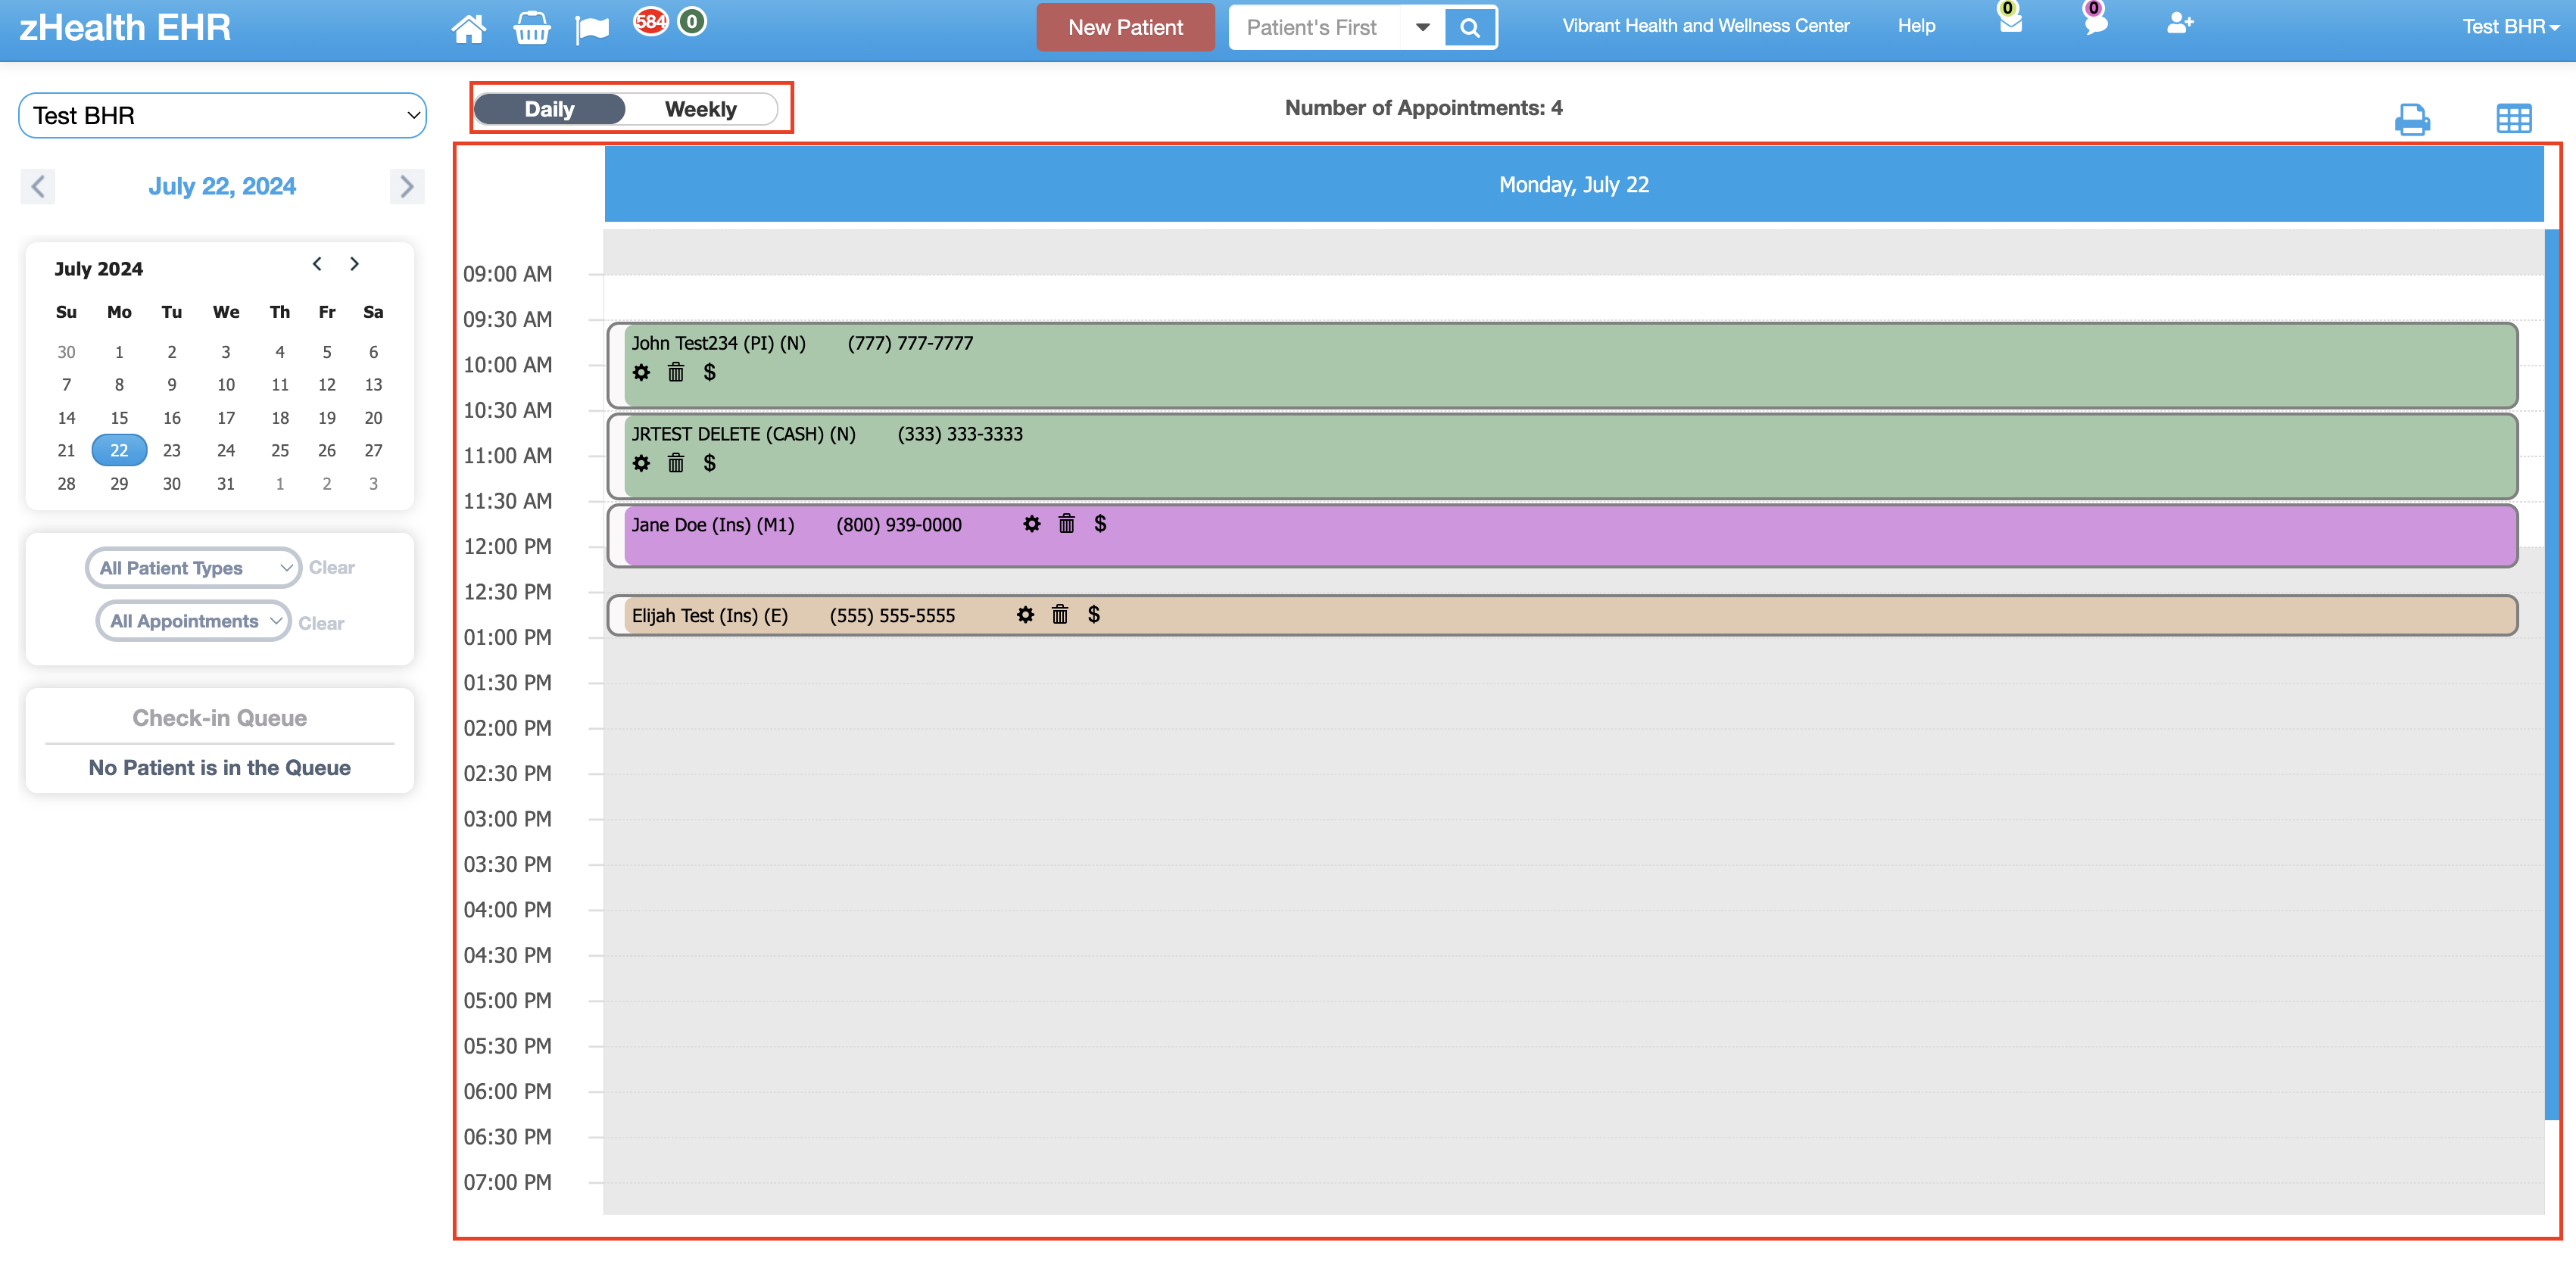
Task: Open settings gear for JRTEST DELETE appointment
Action: tap(641, 463)
